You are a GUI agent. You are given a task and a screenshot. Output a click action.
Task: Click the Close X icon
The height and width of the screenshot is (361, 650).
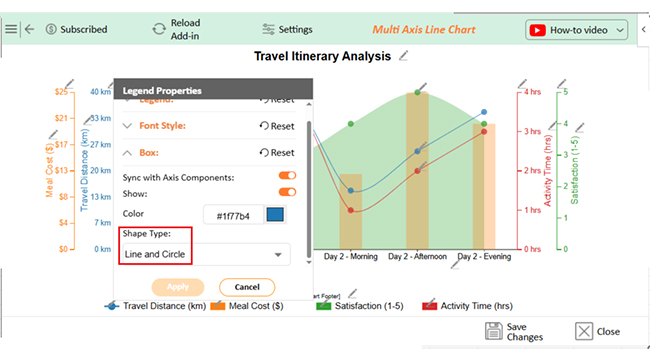[584, 331]
